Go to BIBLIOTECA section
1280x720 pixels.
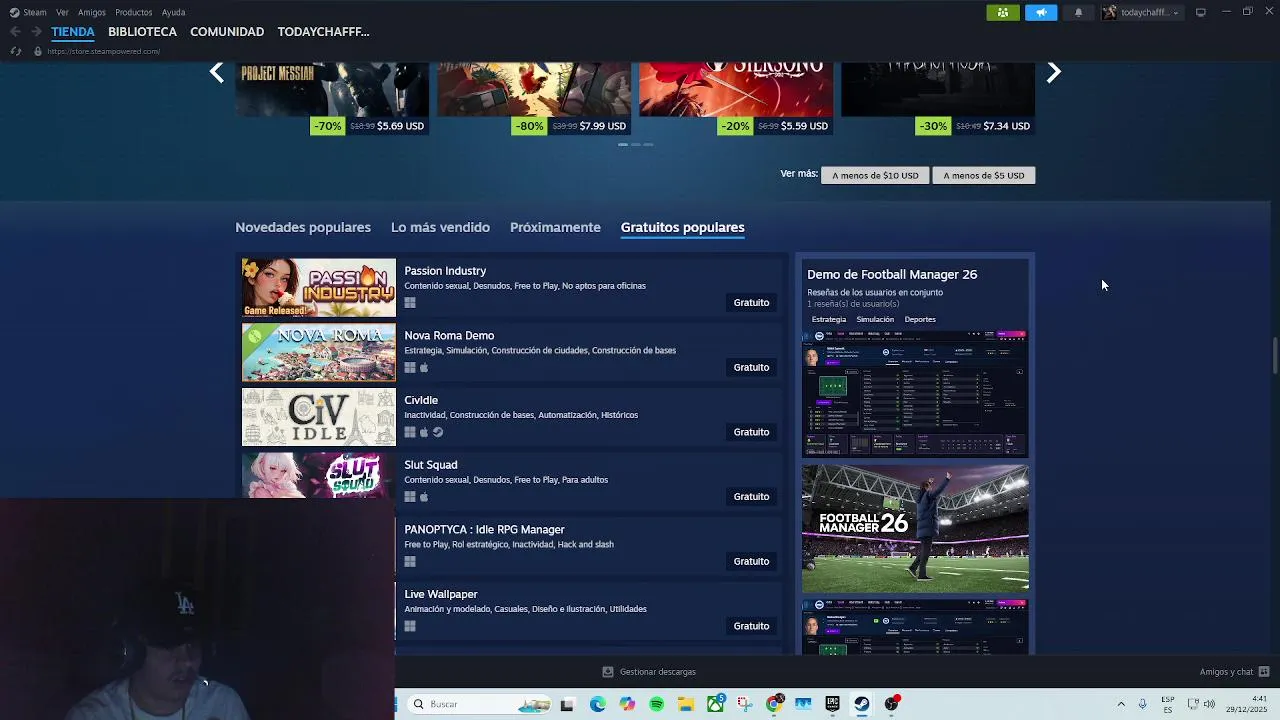point(142,31)
